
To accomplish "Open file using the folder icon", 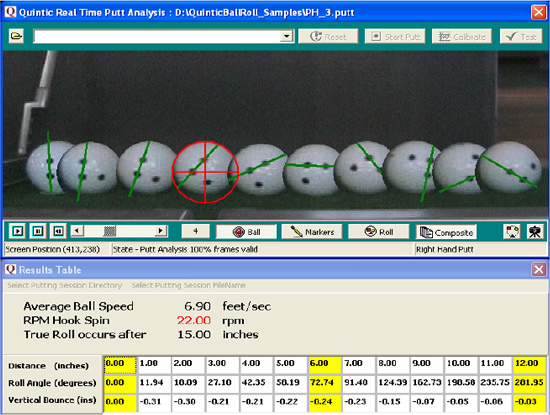I will (16, 36).
